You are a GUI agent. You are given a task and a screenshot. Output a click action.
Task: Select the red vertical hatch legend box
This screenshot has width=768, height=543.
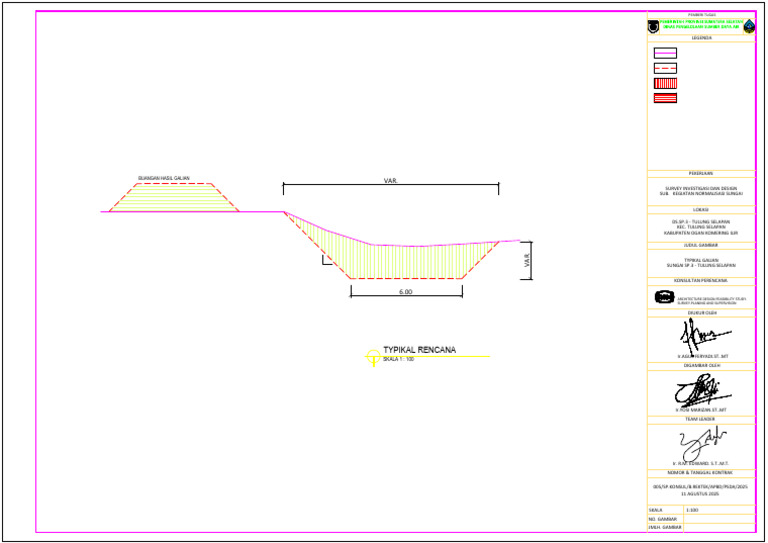[x=665, y=83]
